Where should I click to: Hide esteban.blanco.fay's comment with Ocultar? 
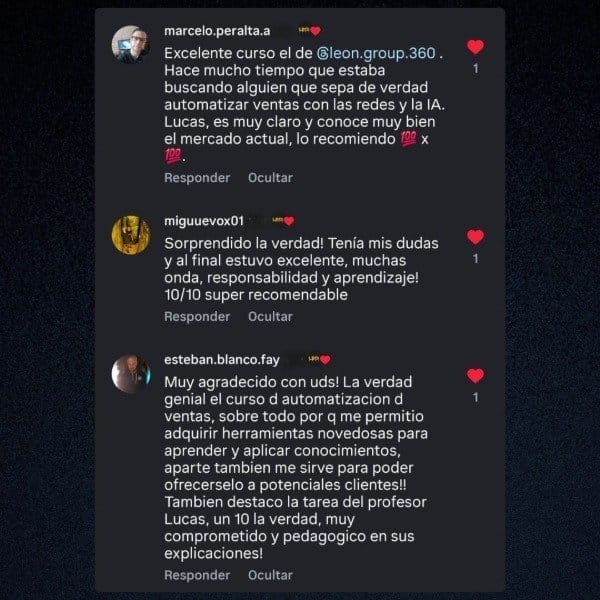point(270,575)
